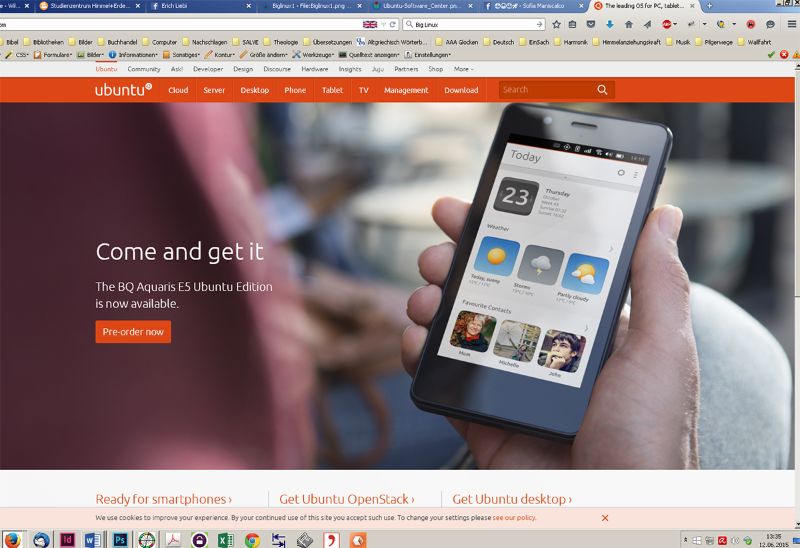Open the Formulare dropdown menu
The image size is (800, 548).
point(54,55)
